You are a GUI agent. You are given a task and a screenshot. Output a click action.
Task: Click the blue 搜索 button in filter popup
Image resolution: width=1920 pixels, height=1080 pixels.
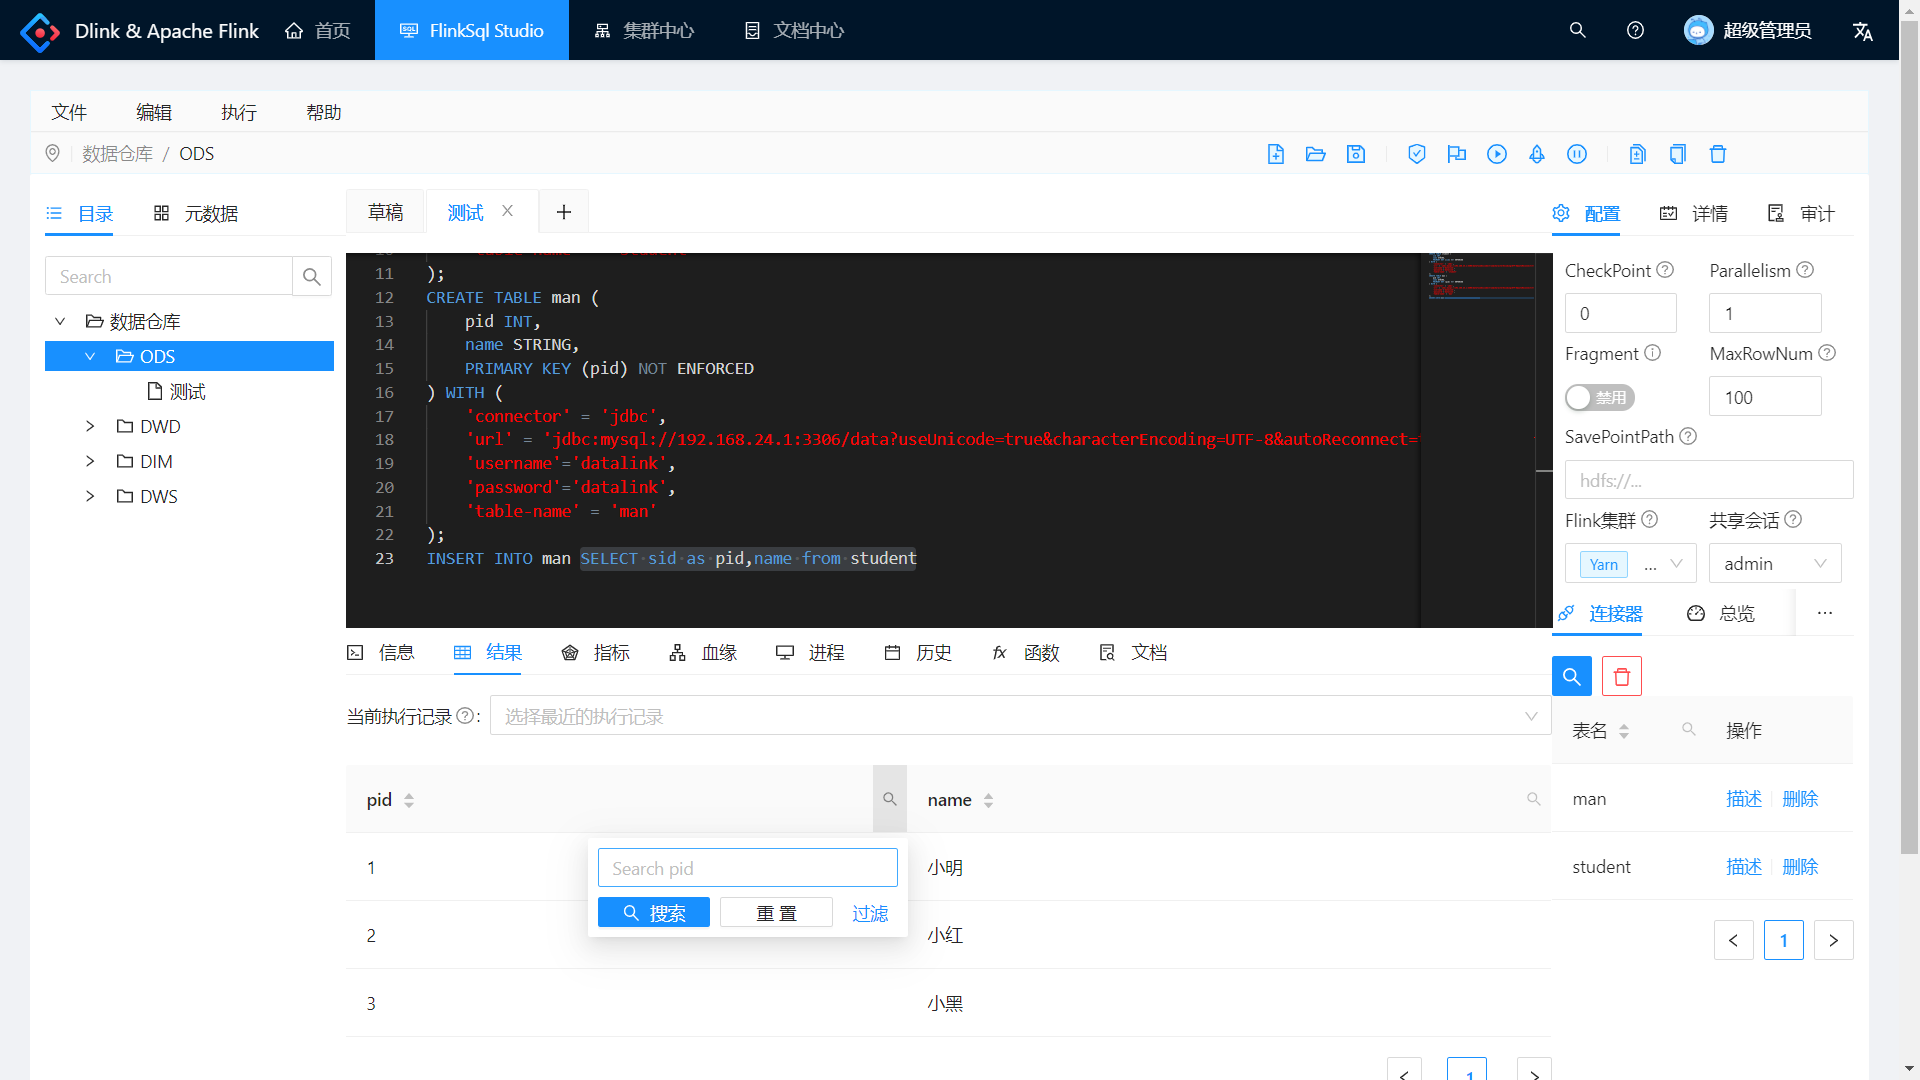click(x=654, y=913)
